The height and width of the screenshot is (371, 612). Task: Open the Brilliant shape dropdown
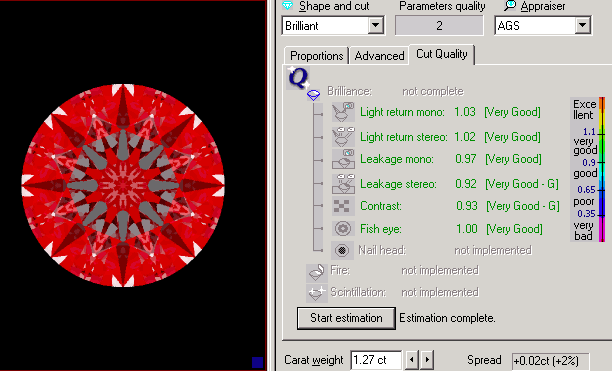click(375, 26)
